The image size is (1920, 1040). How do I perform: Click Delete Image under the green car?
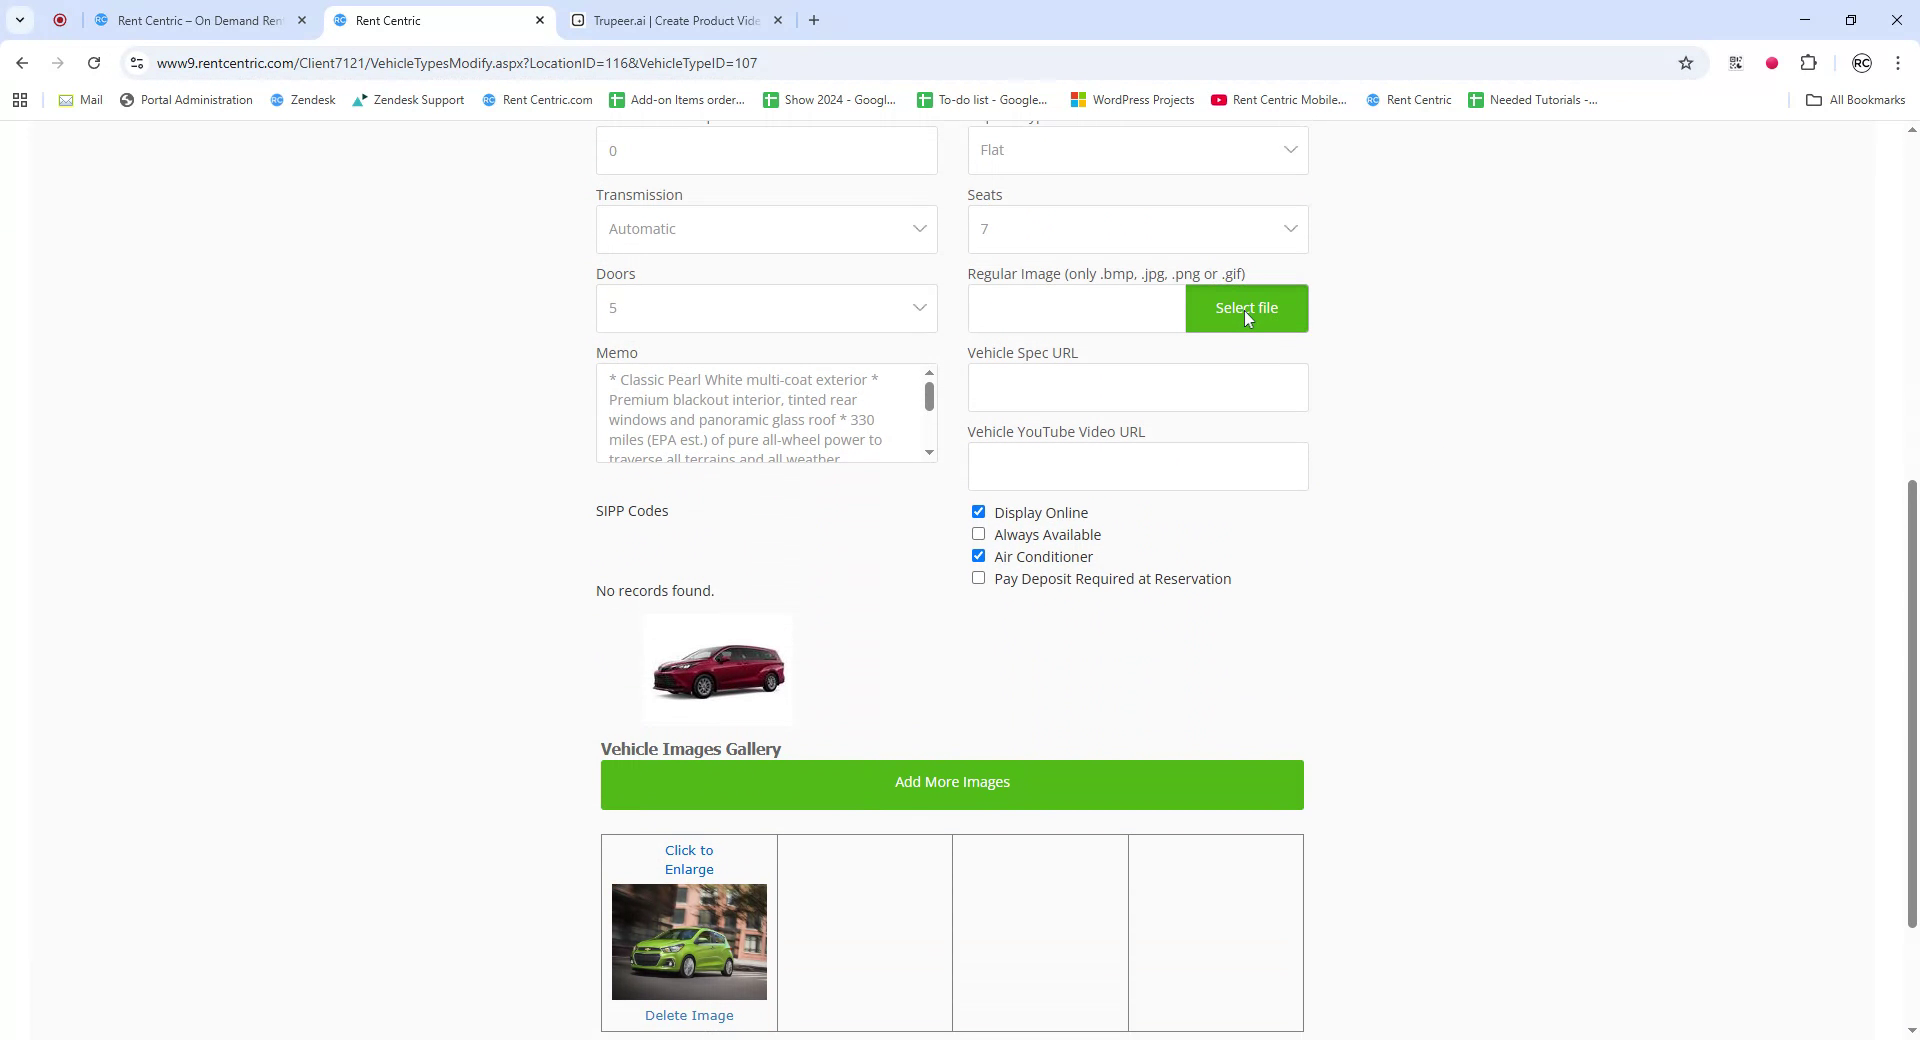pos(689,1014)
